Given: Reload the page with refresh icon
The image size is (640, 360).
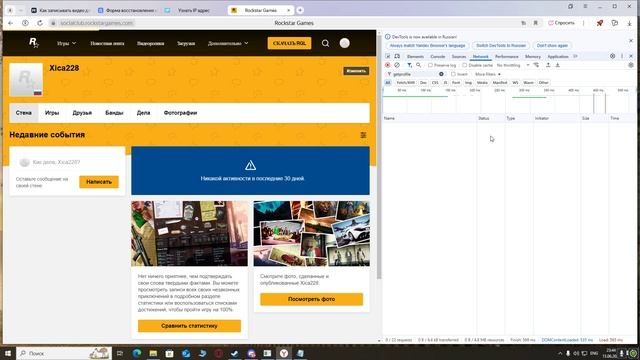Looking at the screenshot, I should pyautogui.click(x=40, y=23).
